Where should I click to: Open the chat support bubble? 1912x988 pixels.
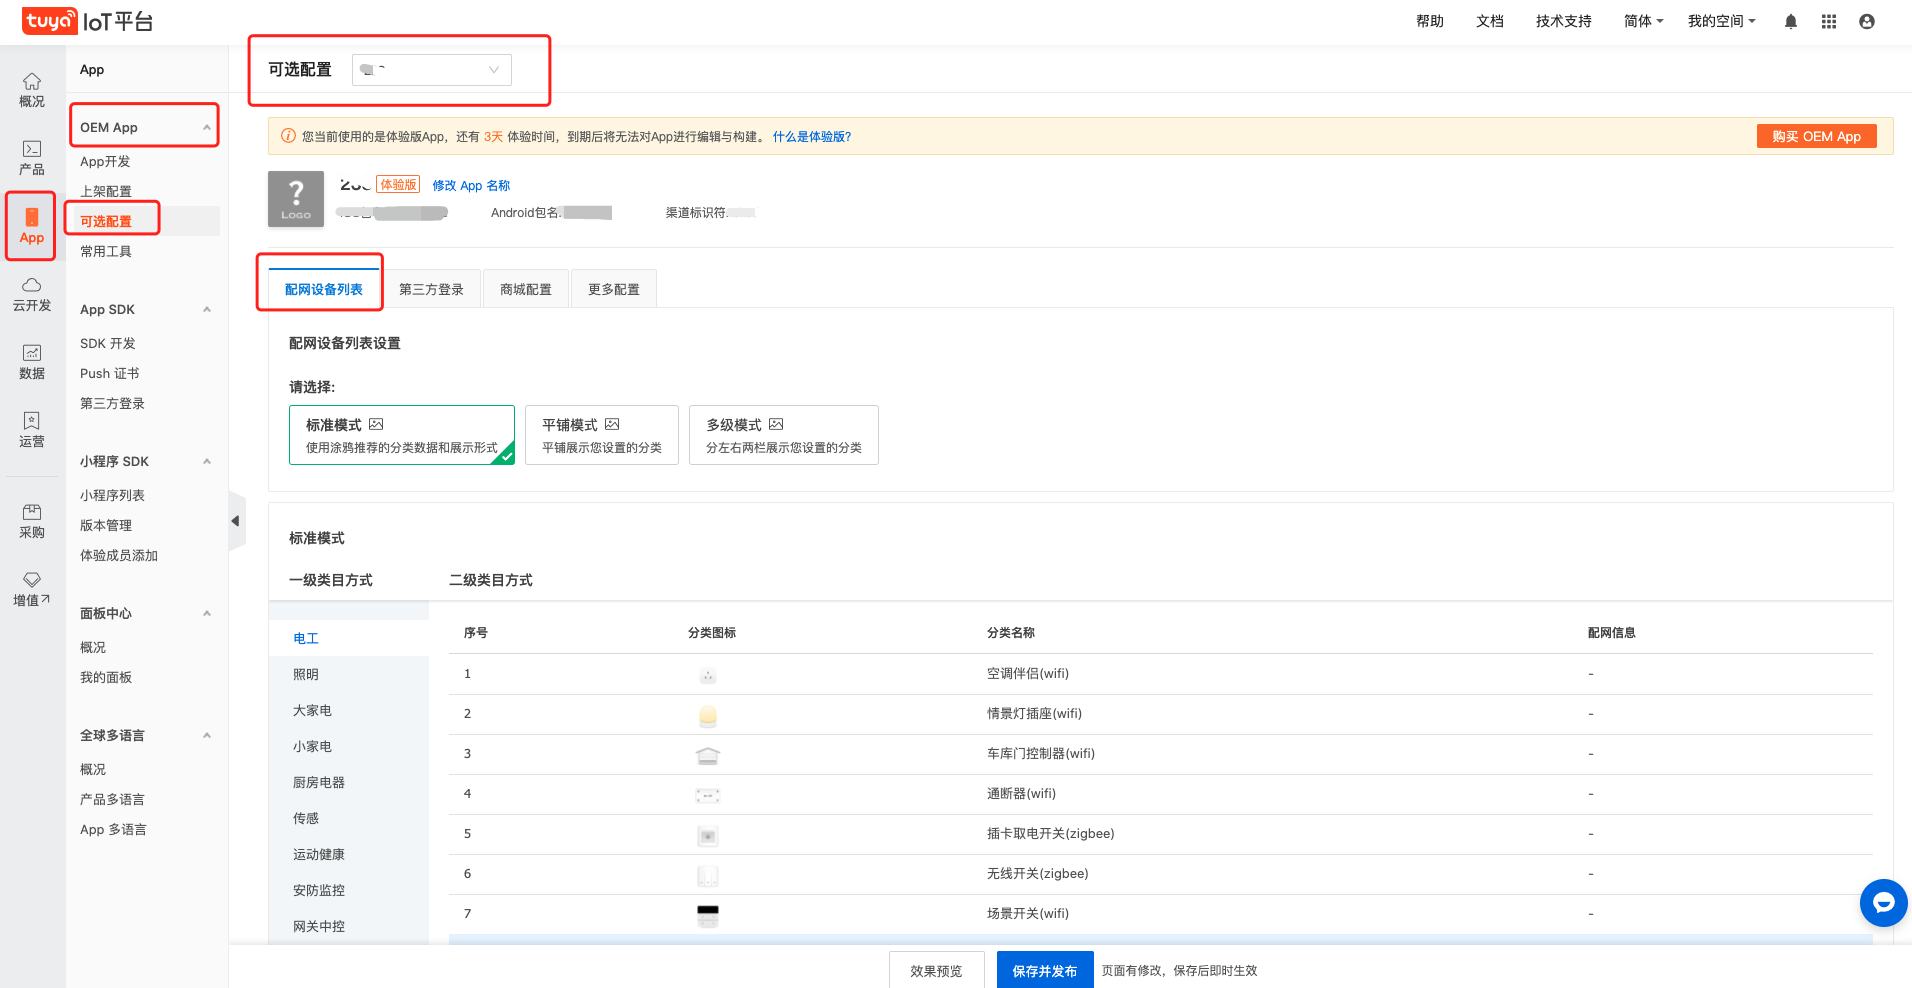coord(1883,903)
